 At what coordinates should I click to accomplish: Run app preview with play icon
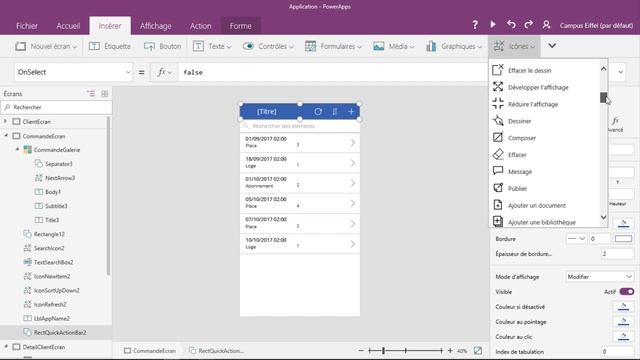(x=493, y=25)
